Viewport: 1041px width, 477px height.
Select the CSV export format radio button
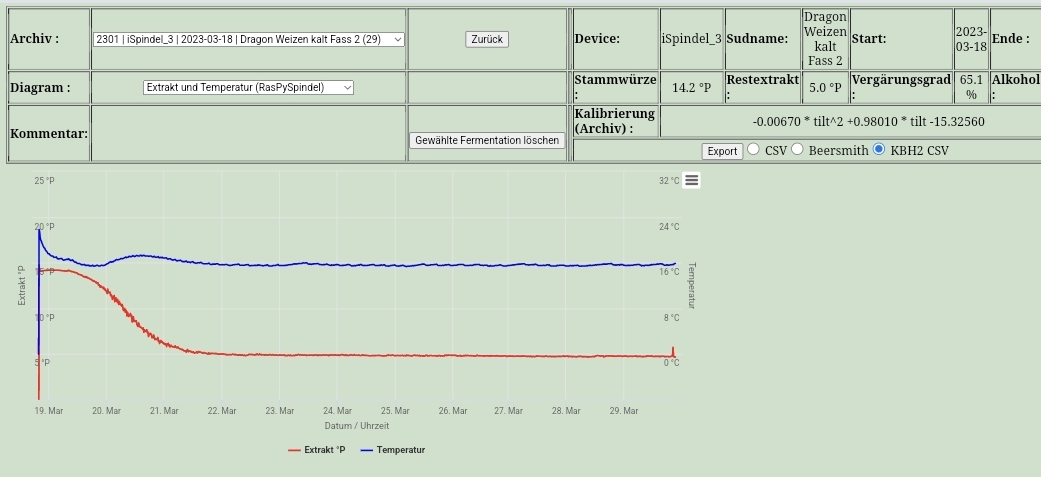point(753,149)
